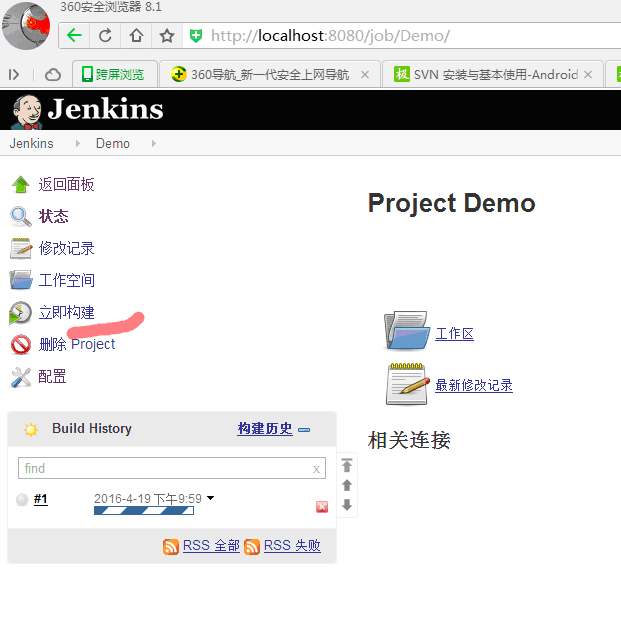Click the green security shield icon

(x=196, y=36)
